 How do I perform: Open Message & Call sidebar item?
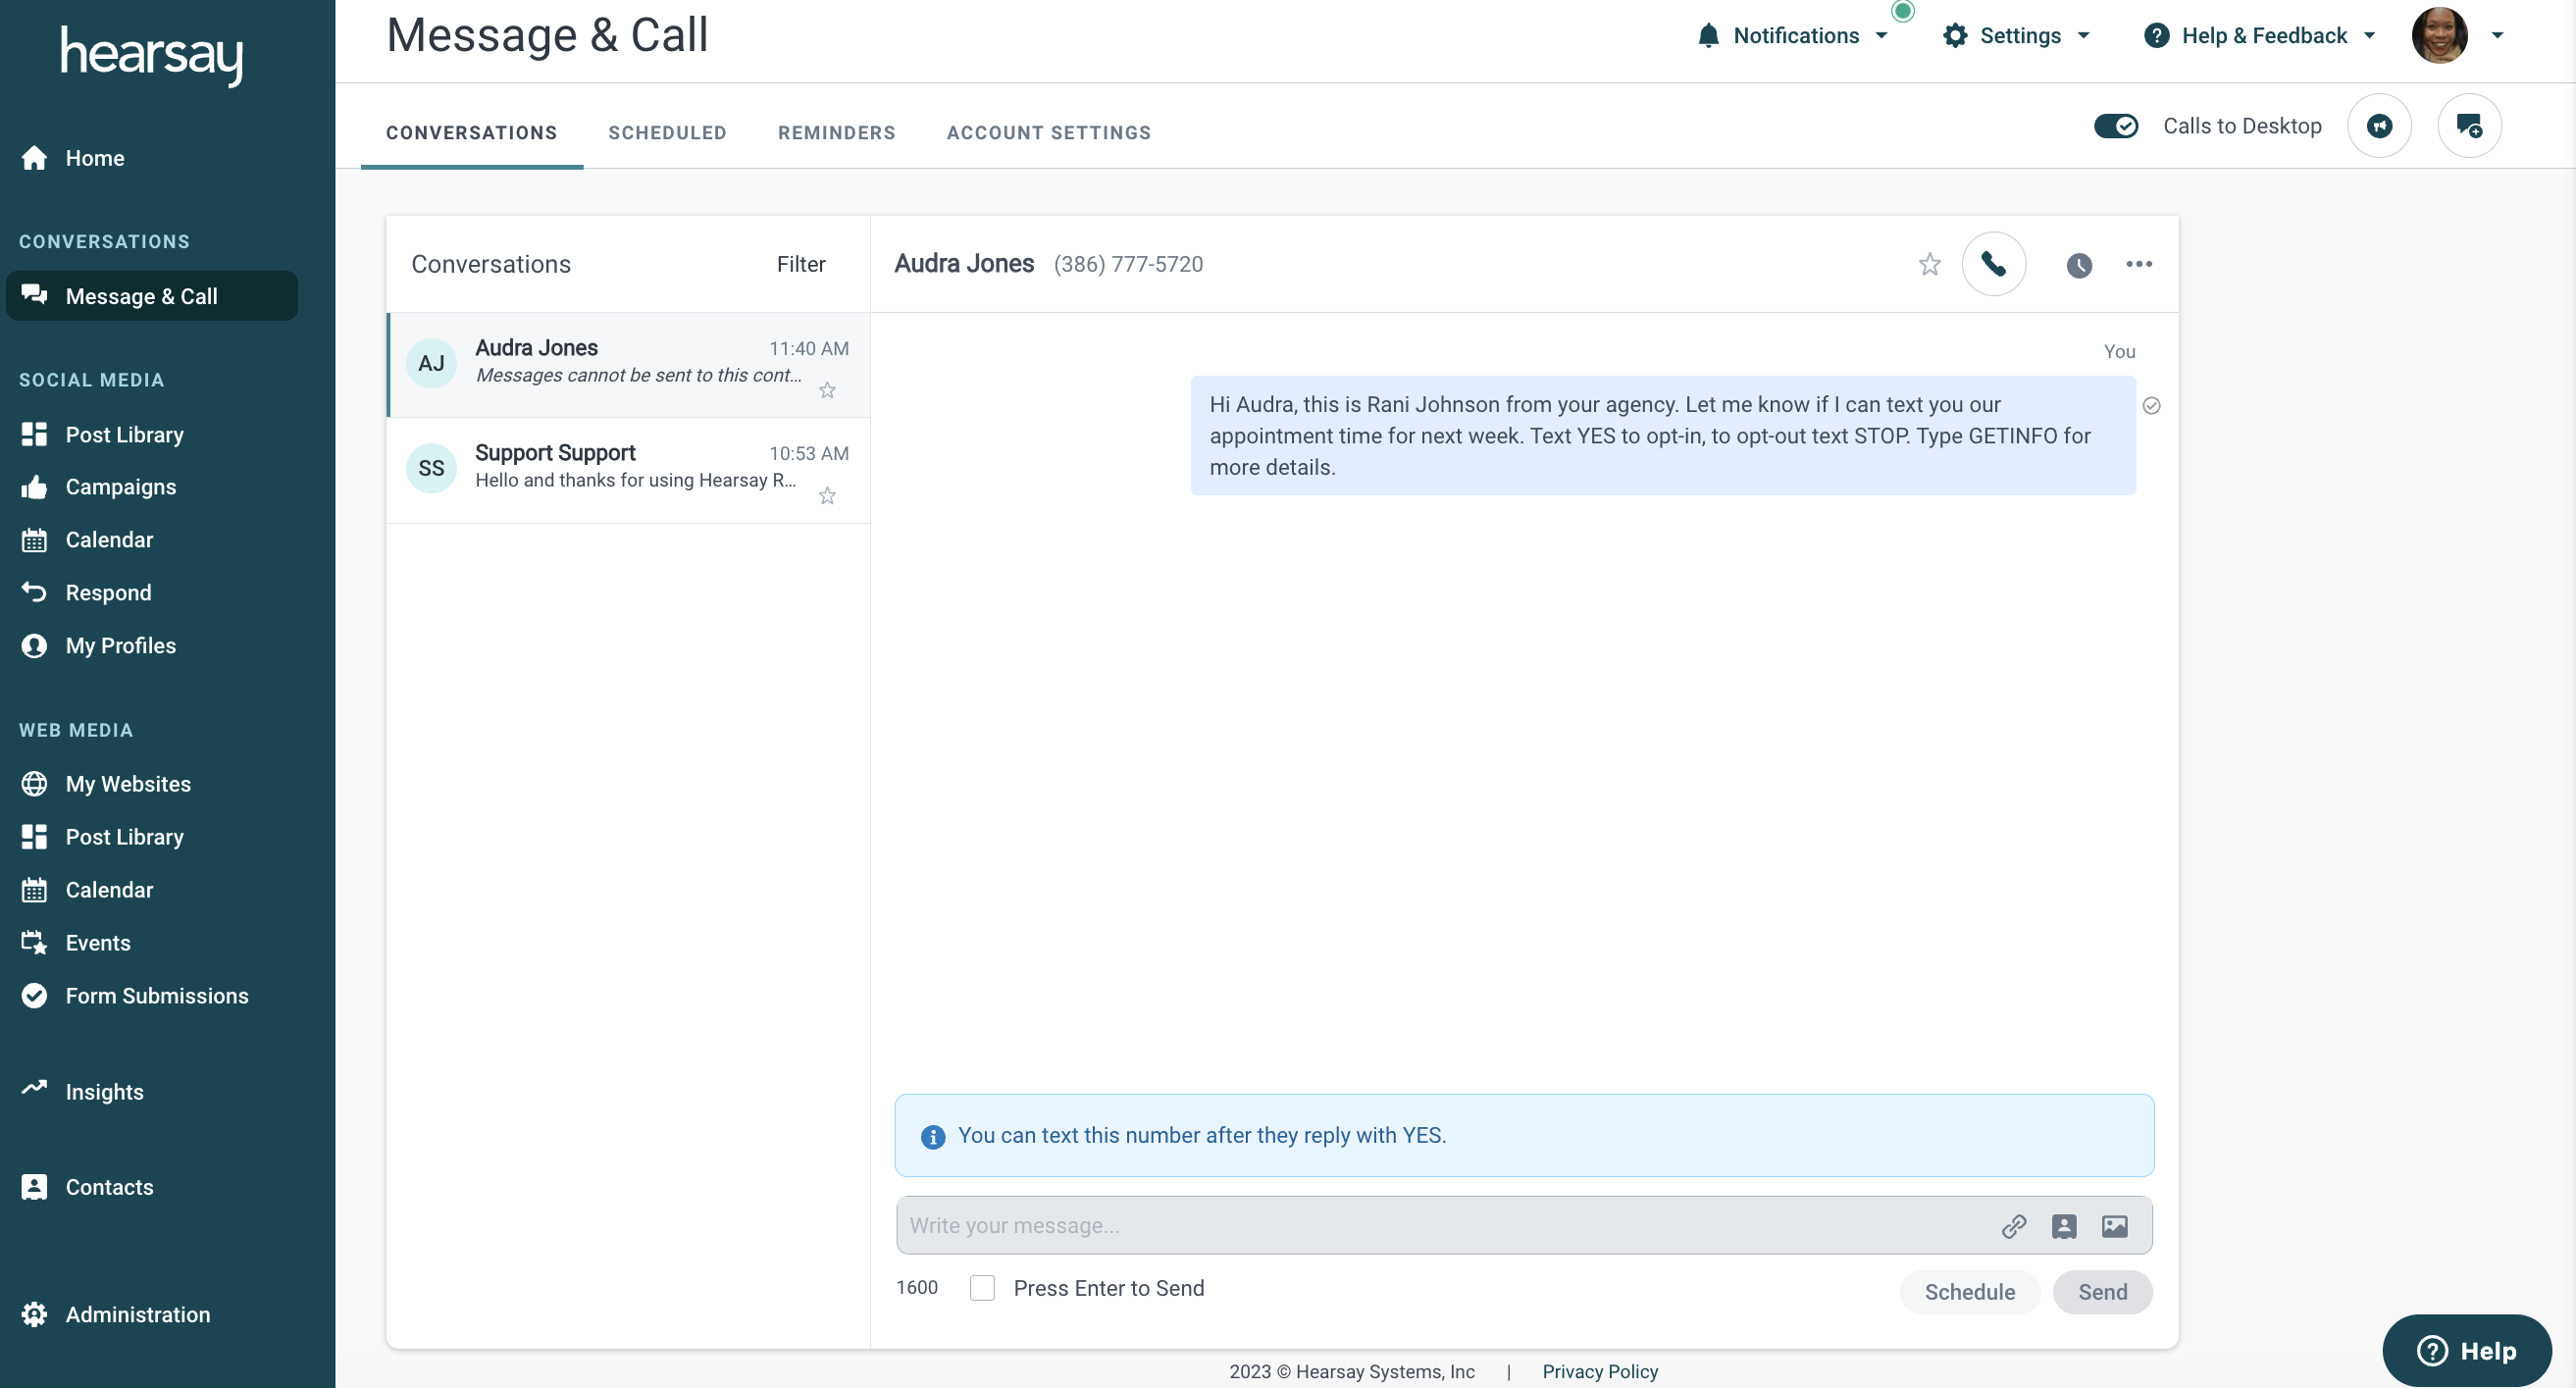(152, 296)
